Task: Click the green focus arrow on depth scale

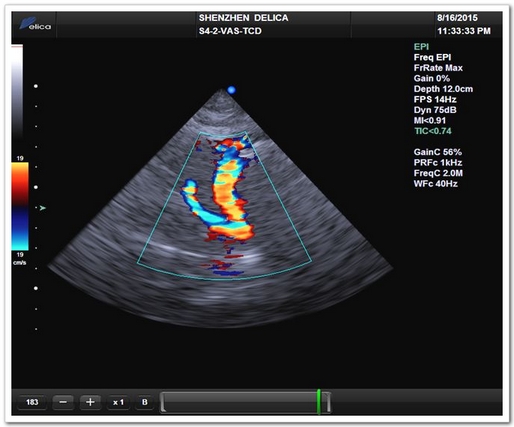Action: (42, 208)
